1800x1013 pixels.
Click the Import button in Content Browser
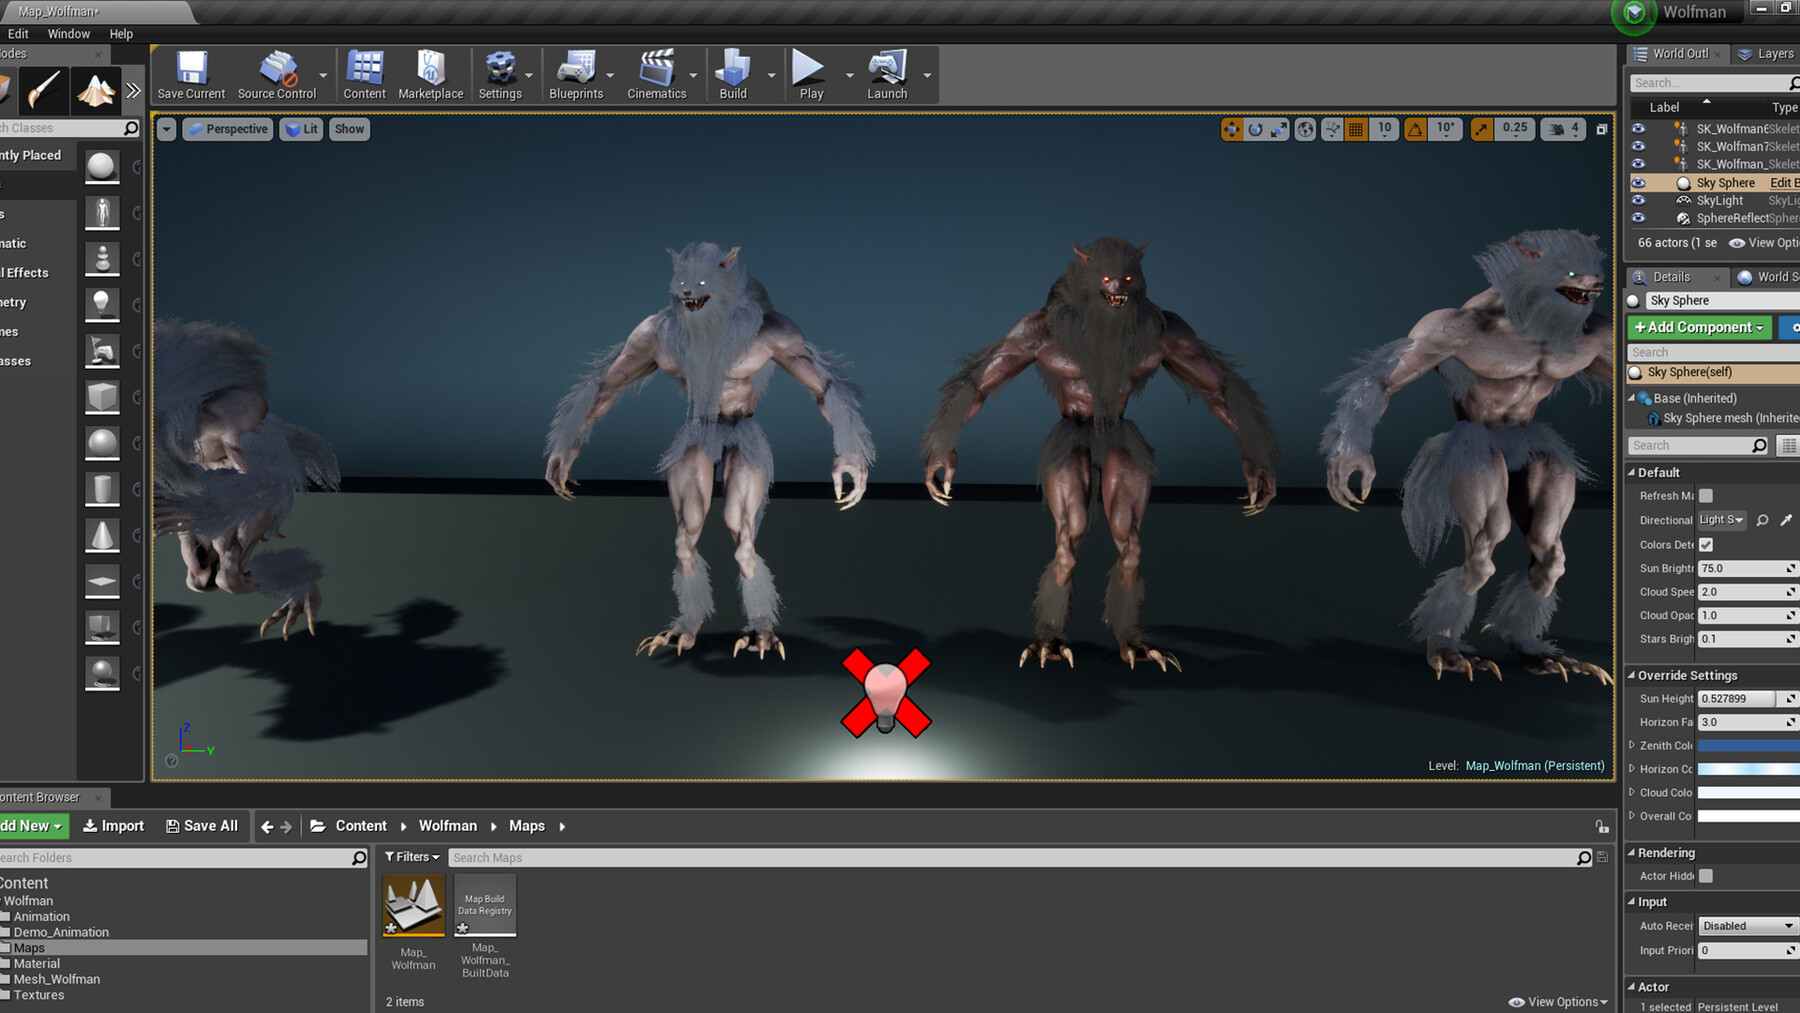point(113,826)
